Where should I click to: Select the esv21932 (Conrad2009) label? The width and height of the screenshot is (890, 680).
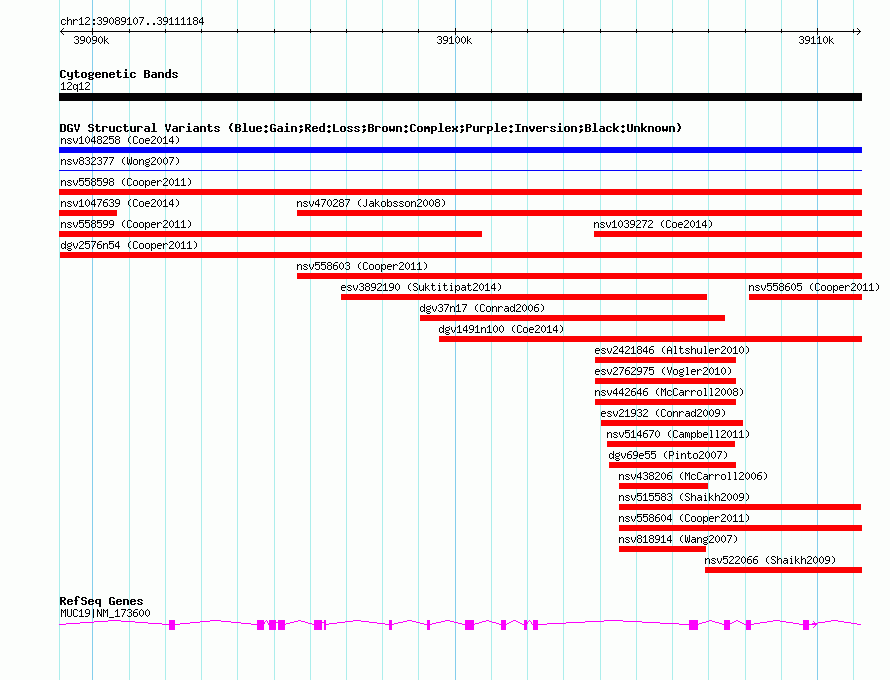[x=663, y=413]
